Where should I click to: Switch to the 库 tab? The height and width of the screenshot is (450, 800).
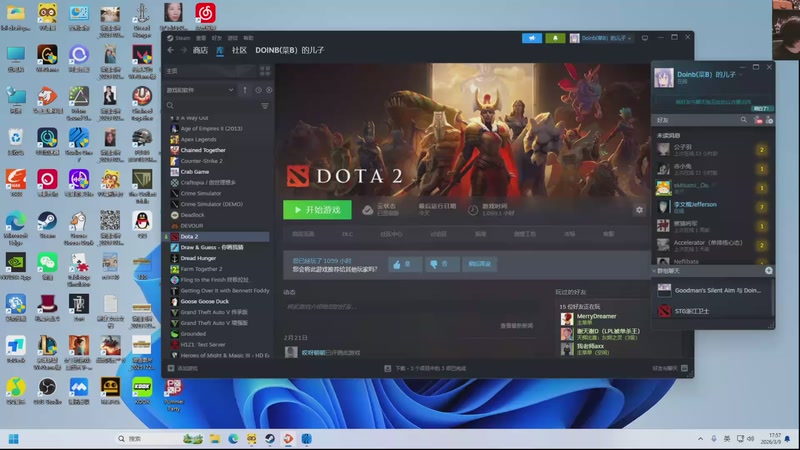coord(220,50)
